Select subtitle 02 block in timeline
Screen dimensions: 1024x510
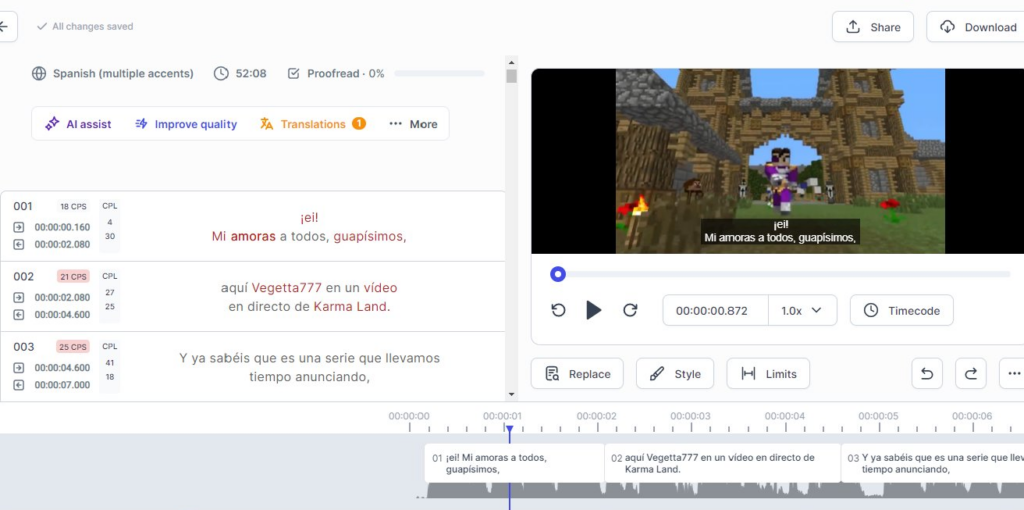click(x=721, y=463)
